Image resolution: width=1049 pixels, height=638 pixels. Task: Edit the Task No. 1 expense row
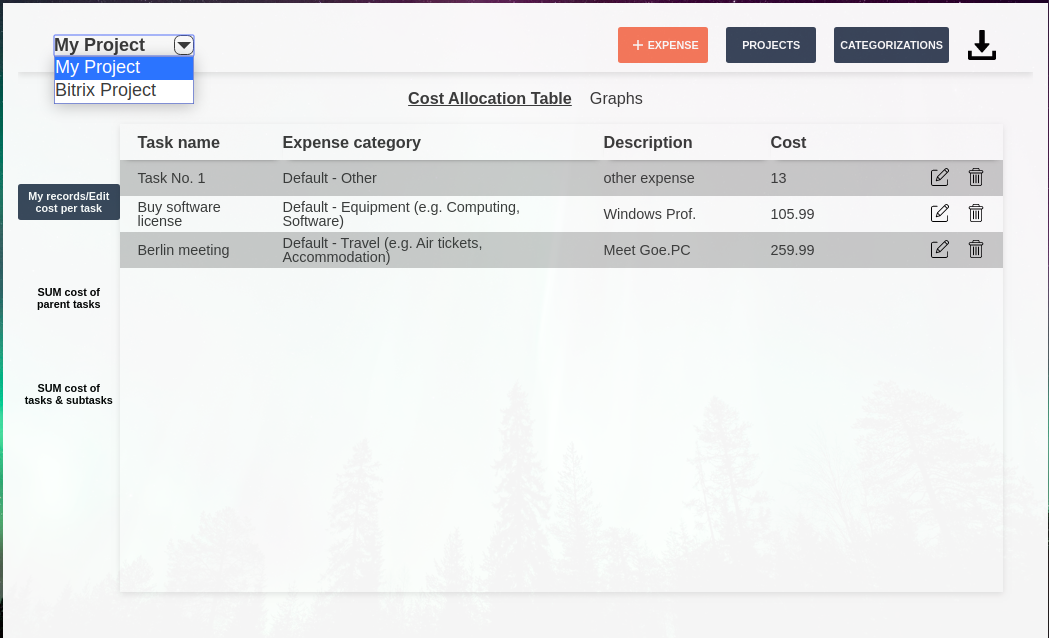pyautogui.click(x=940, y=178)
